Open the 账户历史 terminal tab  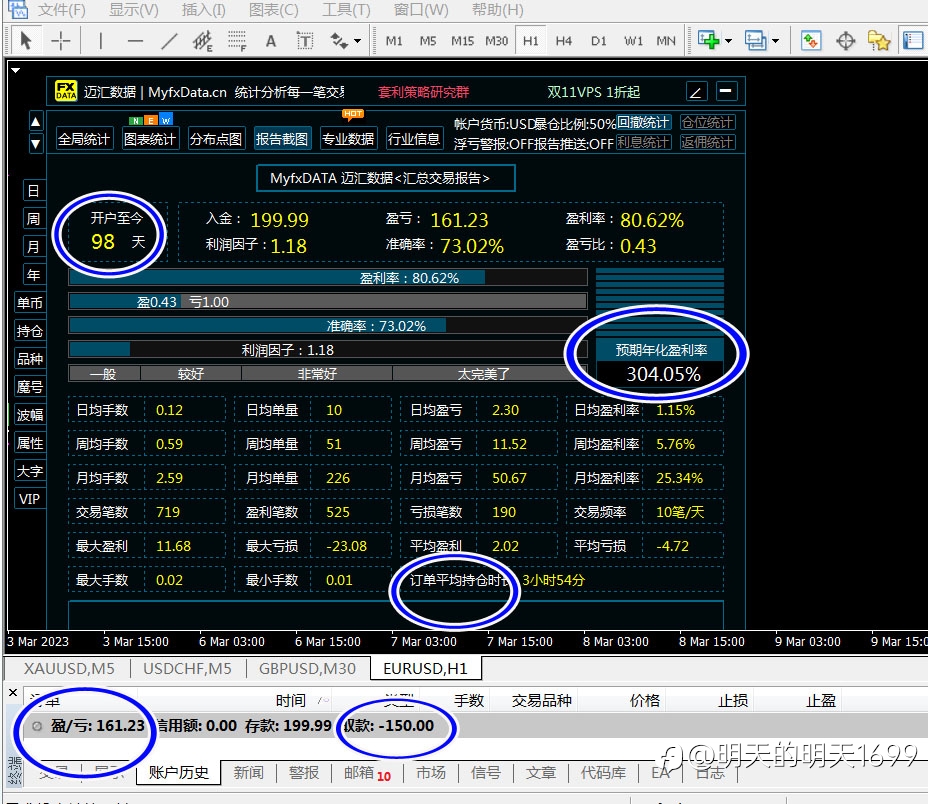click(x=179, y=773)
